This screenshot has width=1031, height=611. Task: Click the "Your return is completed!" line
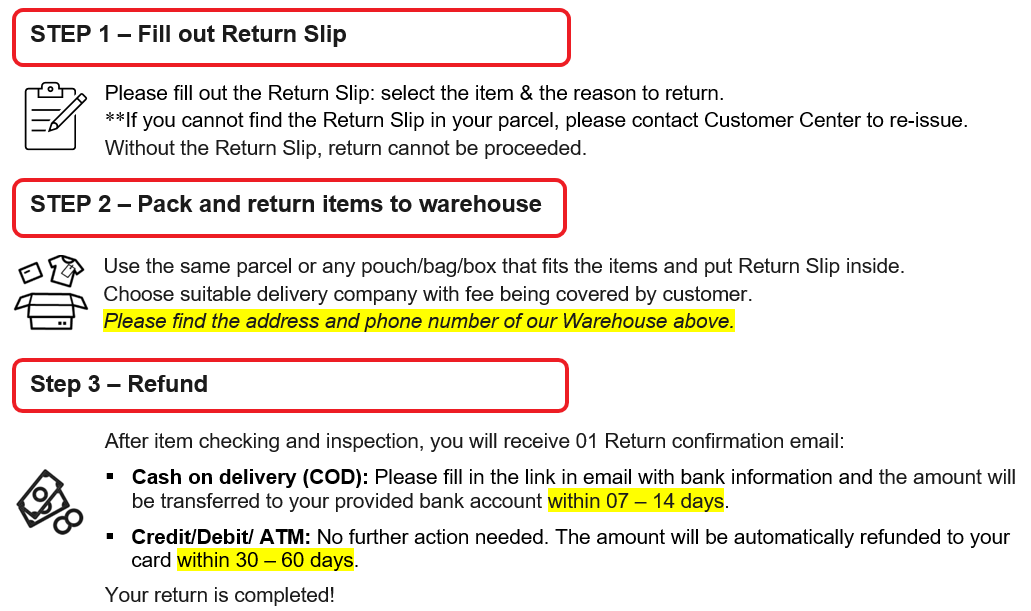point(220,595)
